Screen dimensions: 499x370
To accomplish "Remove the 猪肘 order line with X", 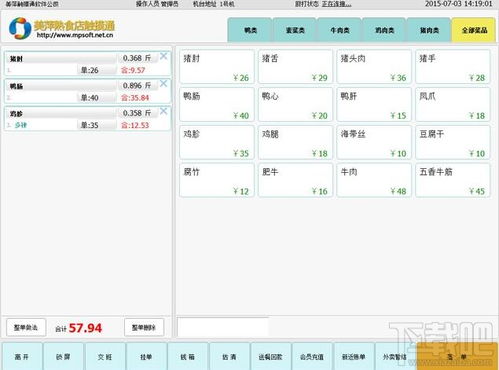I will tap(163, 56).
